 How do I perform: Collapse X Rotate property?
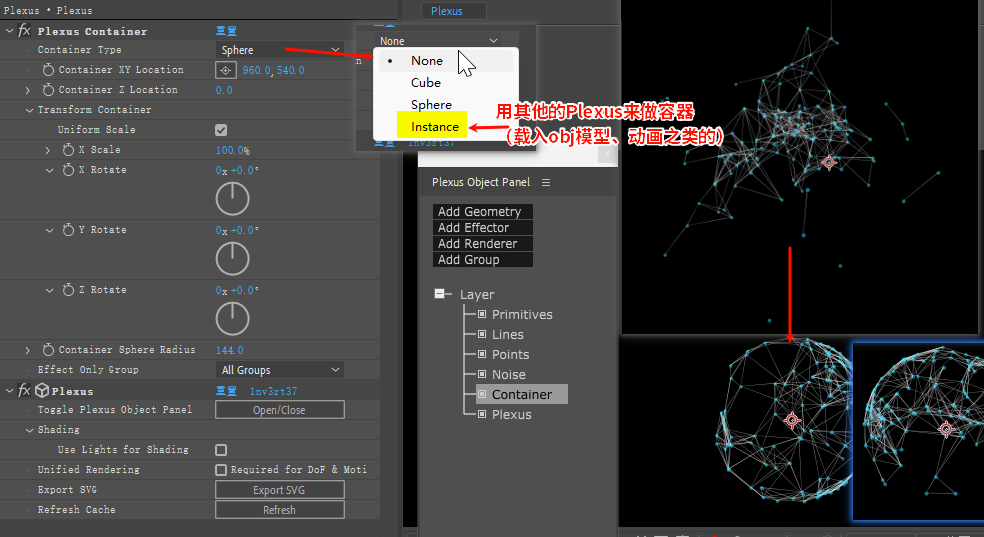[50, 170]
